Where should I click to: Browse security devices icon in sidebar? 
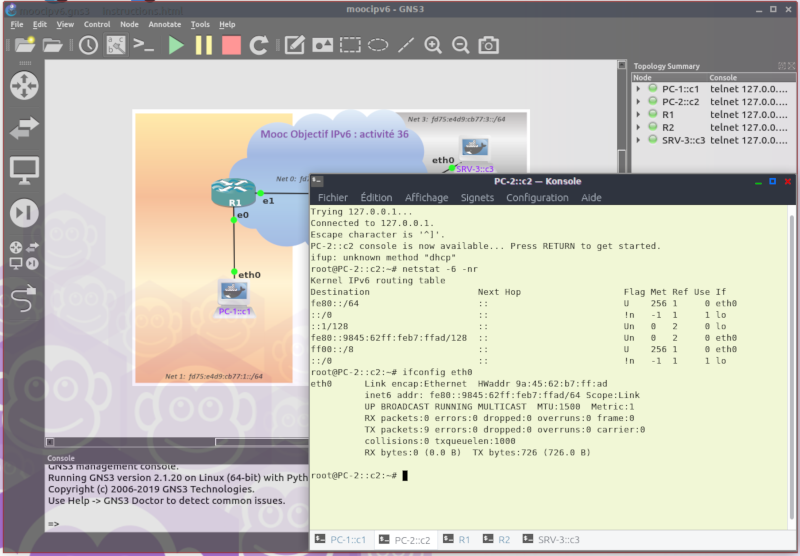click(24, 213)
